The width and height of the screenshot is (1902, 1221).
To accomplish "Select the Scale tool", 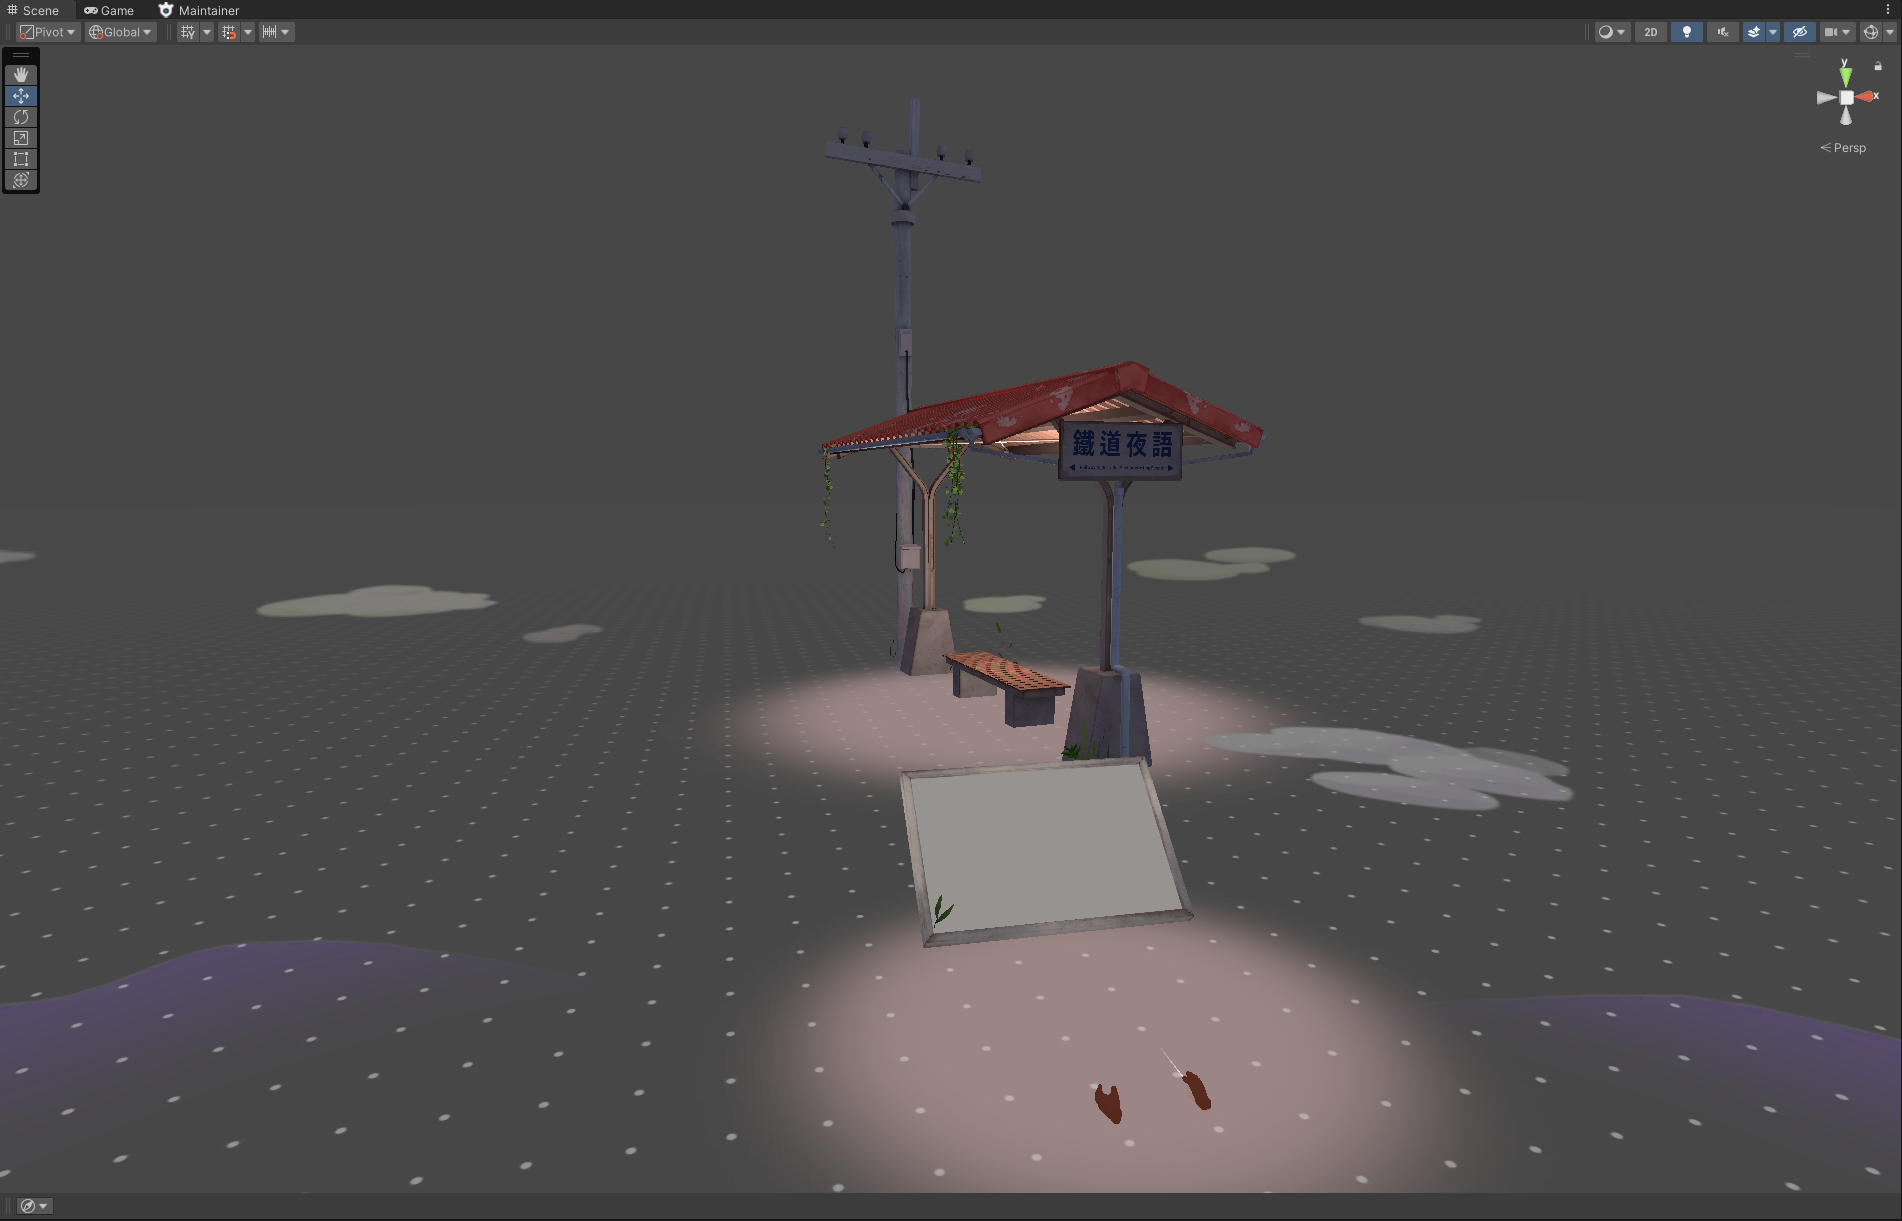I will [21, 138].
